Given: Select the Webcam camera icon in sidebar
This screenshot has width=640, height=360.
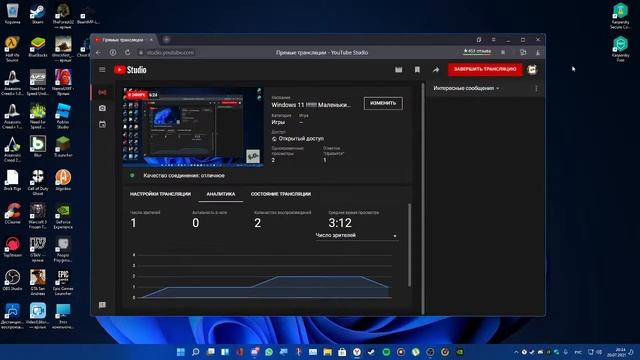Looking at the screenshot, I should point(102,108).
